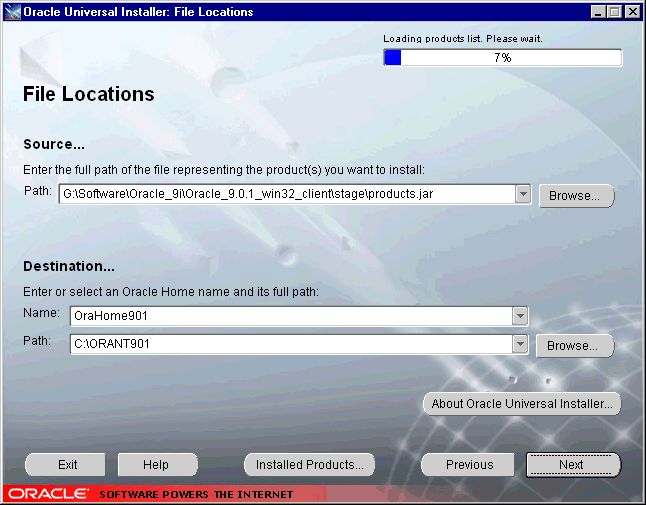Minimize the installer window
The width and height of the screenshot is (646, 505).
598,12
